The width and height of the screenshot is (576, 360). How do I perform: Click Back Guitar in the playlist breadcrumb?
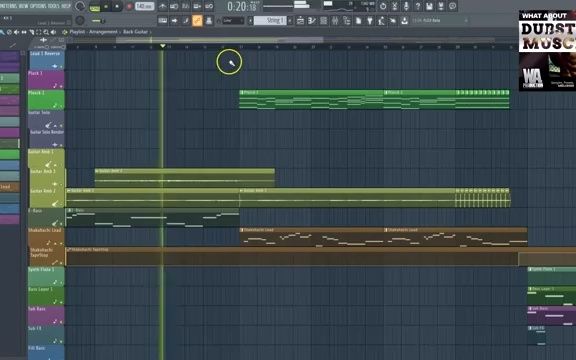pos(135,32)
